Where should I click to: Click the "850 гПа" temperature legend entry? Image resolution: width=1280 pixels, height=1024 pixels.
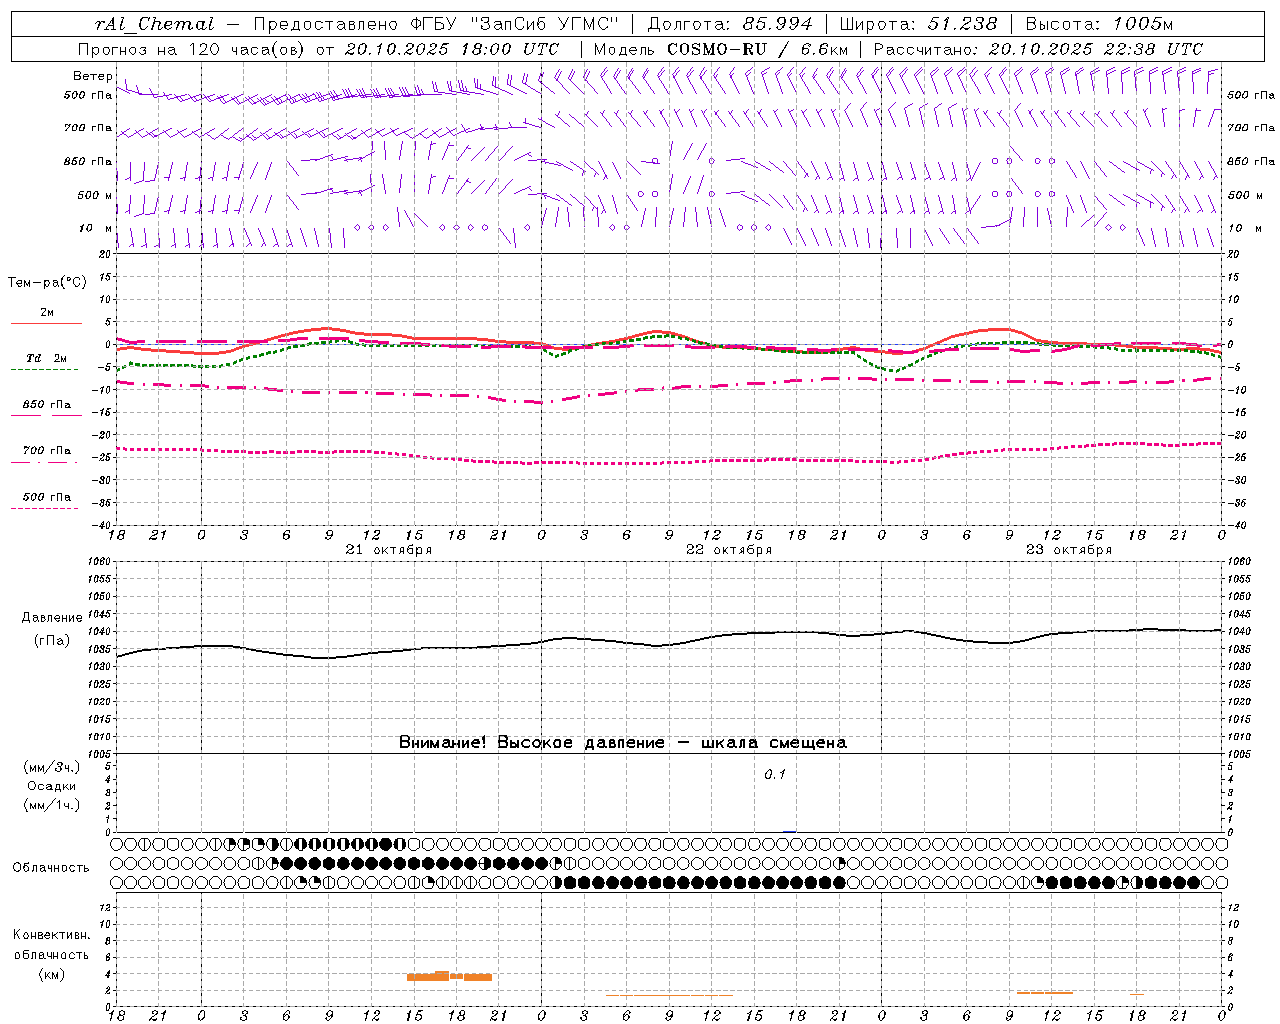click(47, 405)
